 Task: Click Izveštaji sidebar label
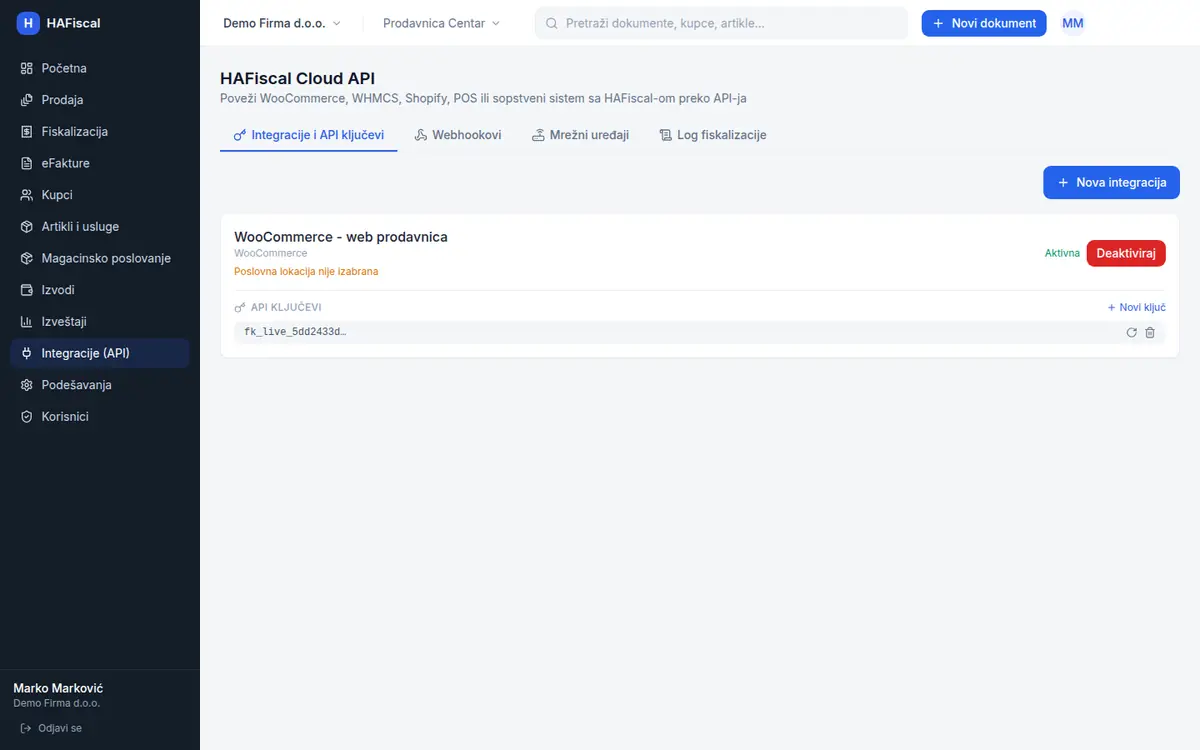coord(64,322)
